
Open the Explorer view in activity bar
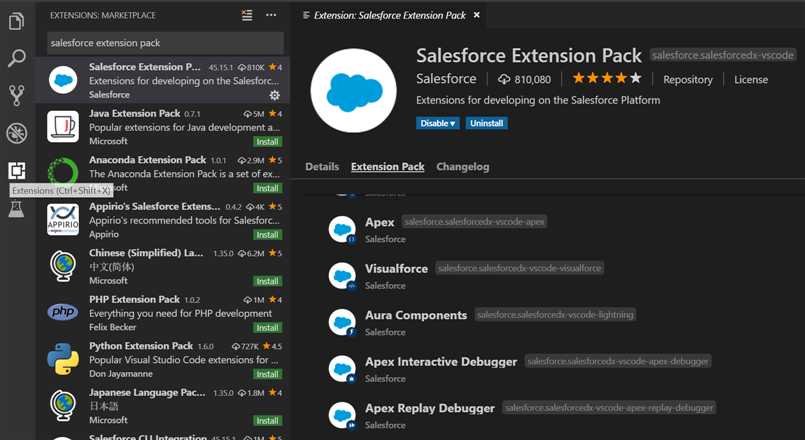pos(16,21)
